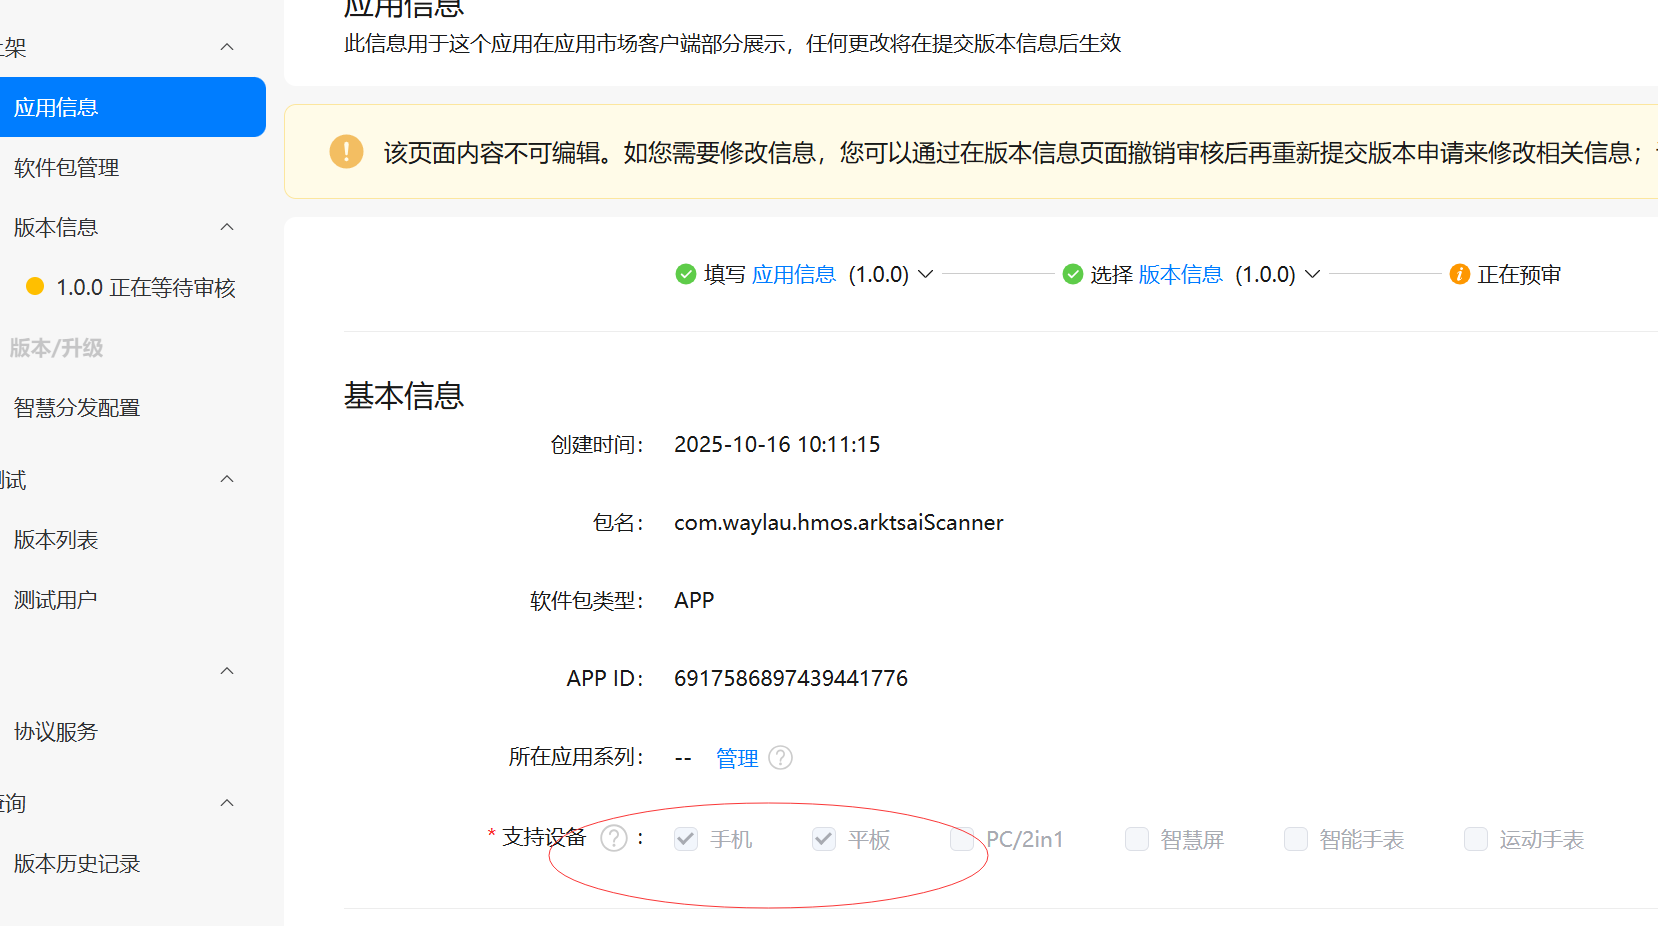Click the help icon next to 支持设备
This screenshot has height=926, width=1658.
coord(613,838)
